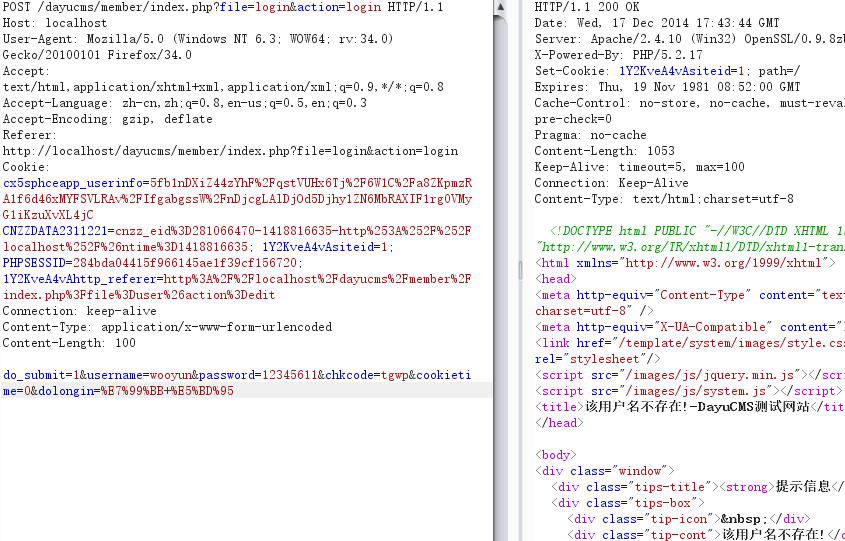Click the User-Agent header line
Viewport: 845px width, 541px height.
click(x=198, y=39)
